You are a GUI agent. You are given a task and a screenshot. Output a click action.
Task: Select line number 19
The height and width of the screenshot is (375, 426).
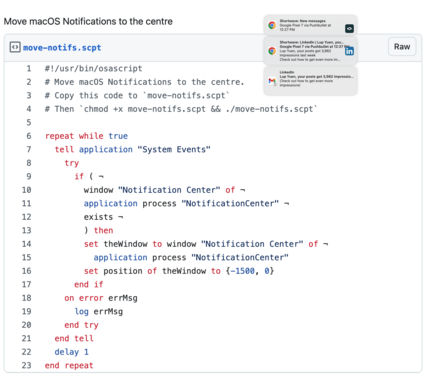tap(27, 311)
